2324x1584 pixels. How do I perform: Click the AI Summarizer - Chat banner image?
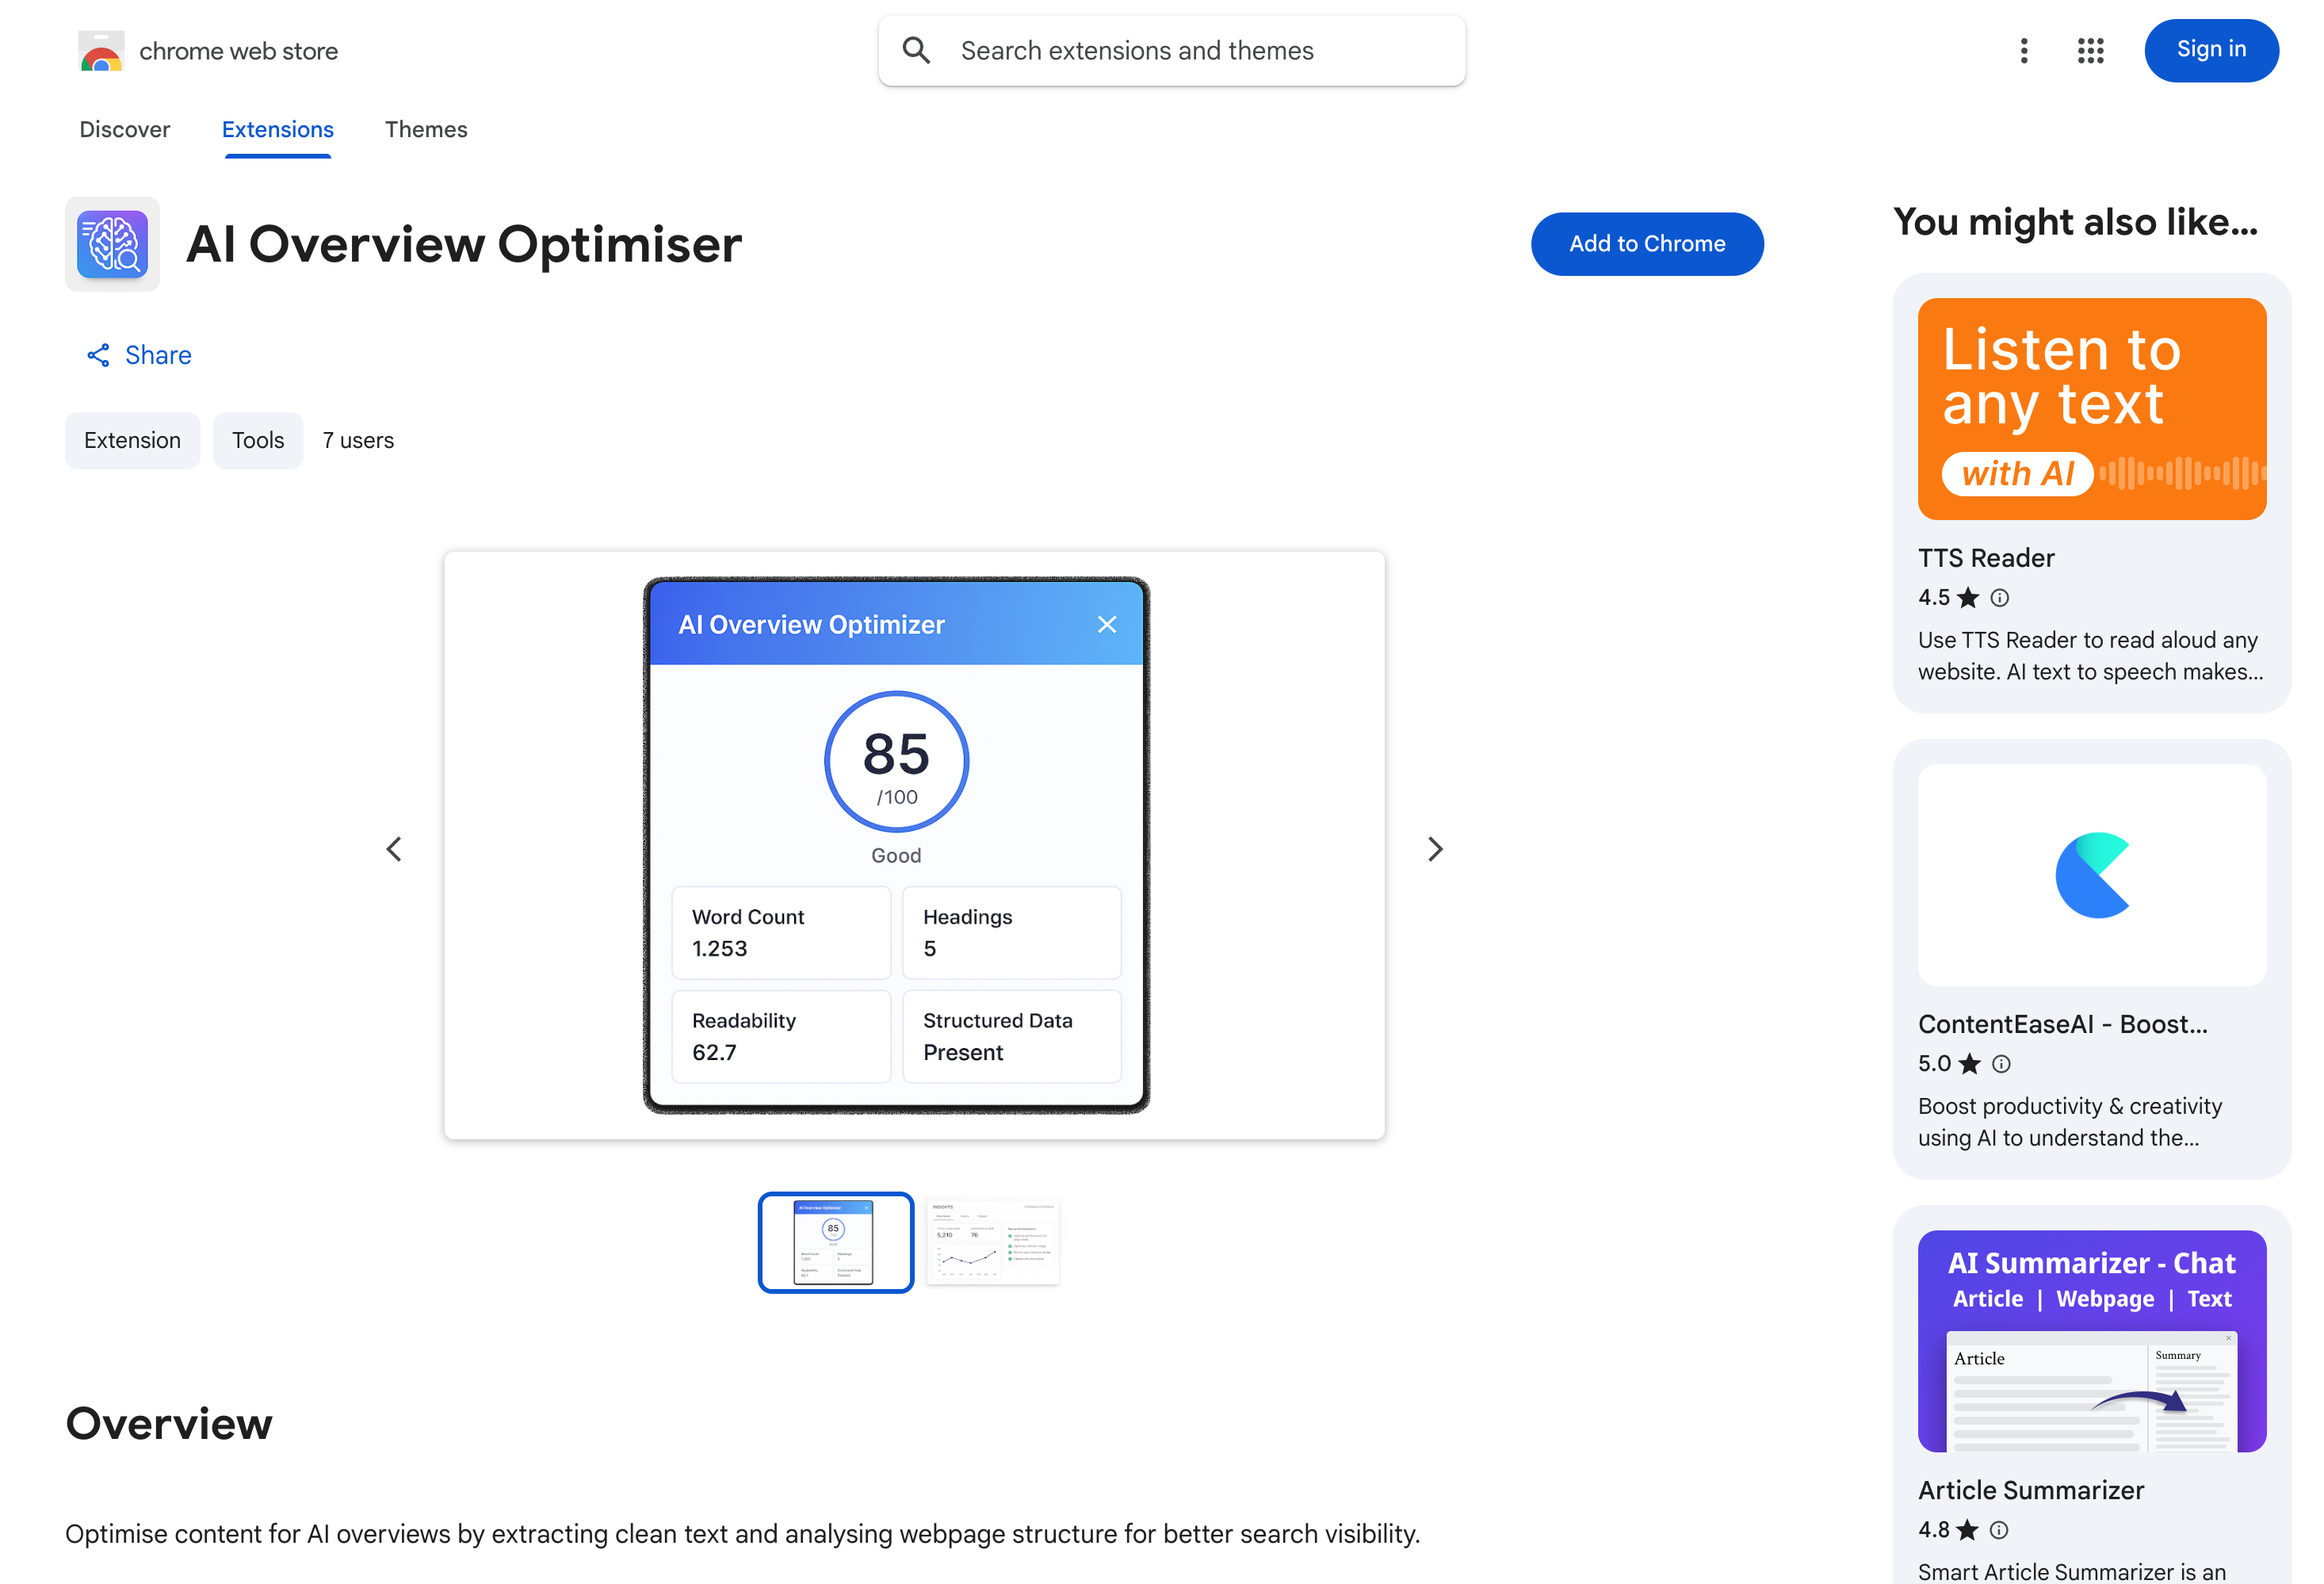tap(2091, 1341)
